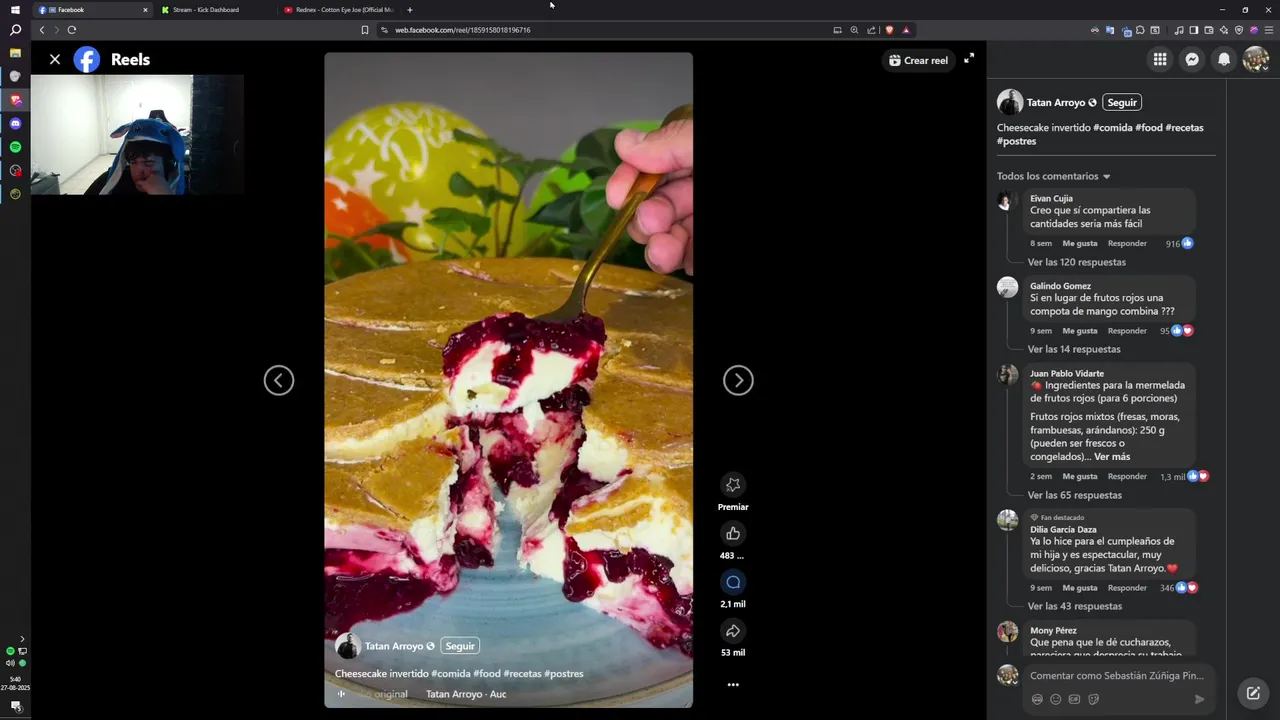Click the #postres hashtag in the panel
The height and width of the screenshot is (720, 1280).
click(x=1017, y=141)
